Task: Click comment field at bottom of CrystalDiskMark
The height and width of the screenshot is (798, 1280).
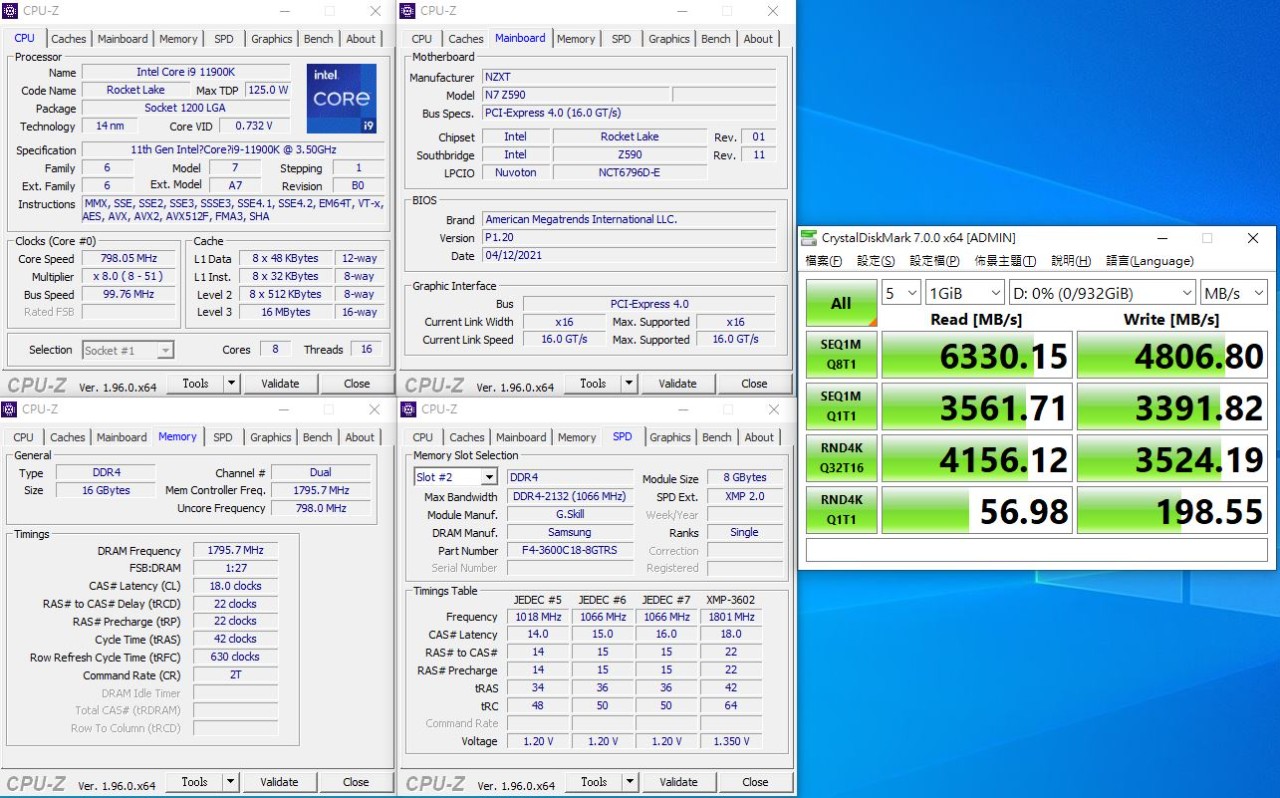Action: 1037,550
